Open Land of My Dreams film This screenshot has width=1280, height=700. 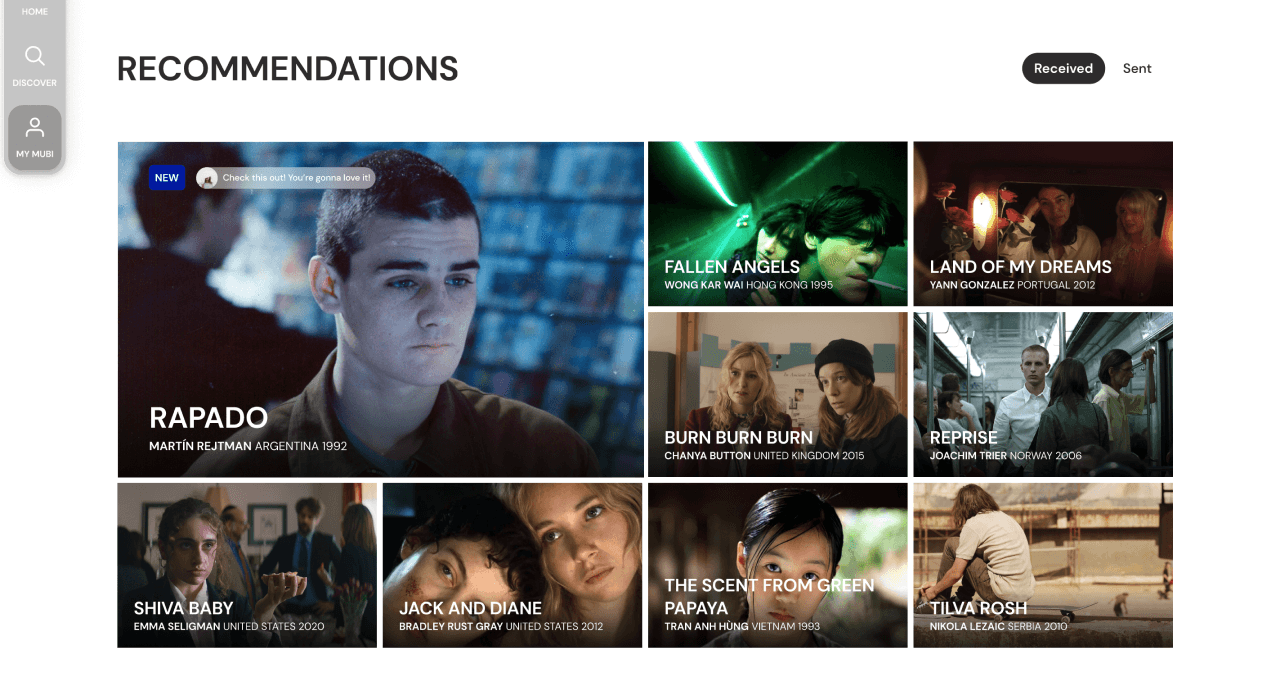1043,224
